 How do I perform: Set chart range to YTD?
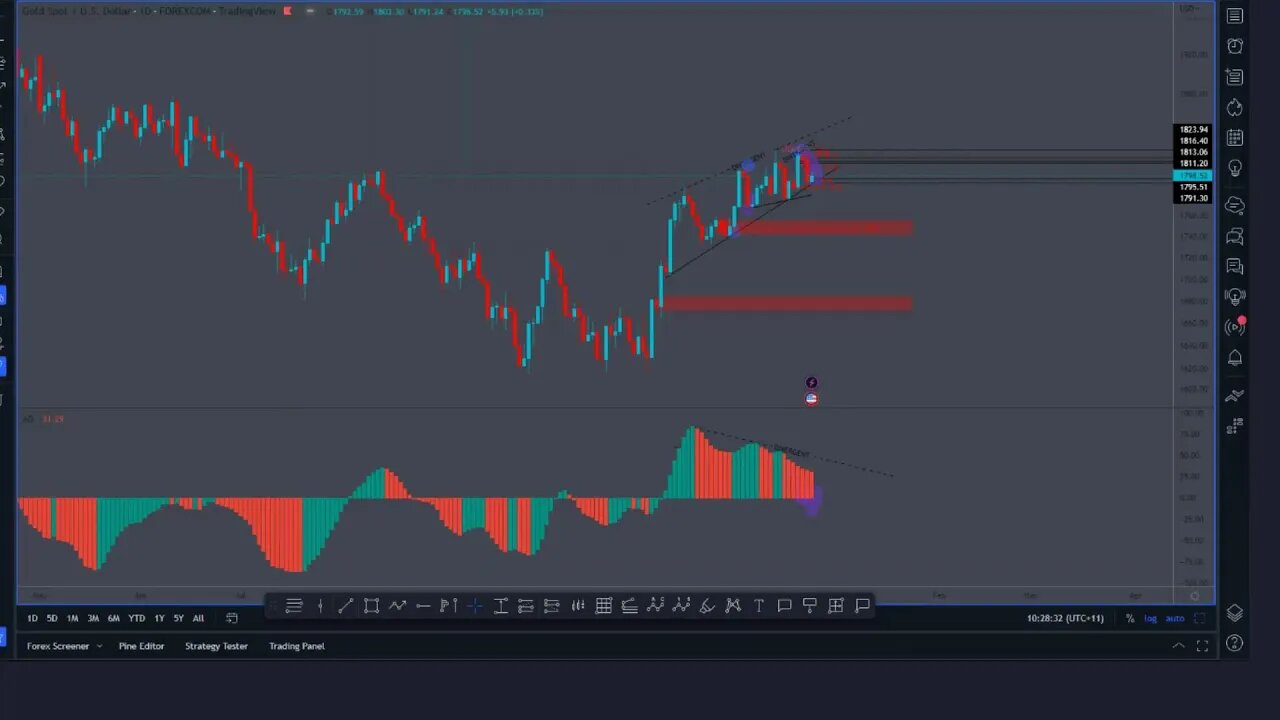click(x=137, y=618)
